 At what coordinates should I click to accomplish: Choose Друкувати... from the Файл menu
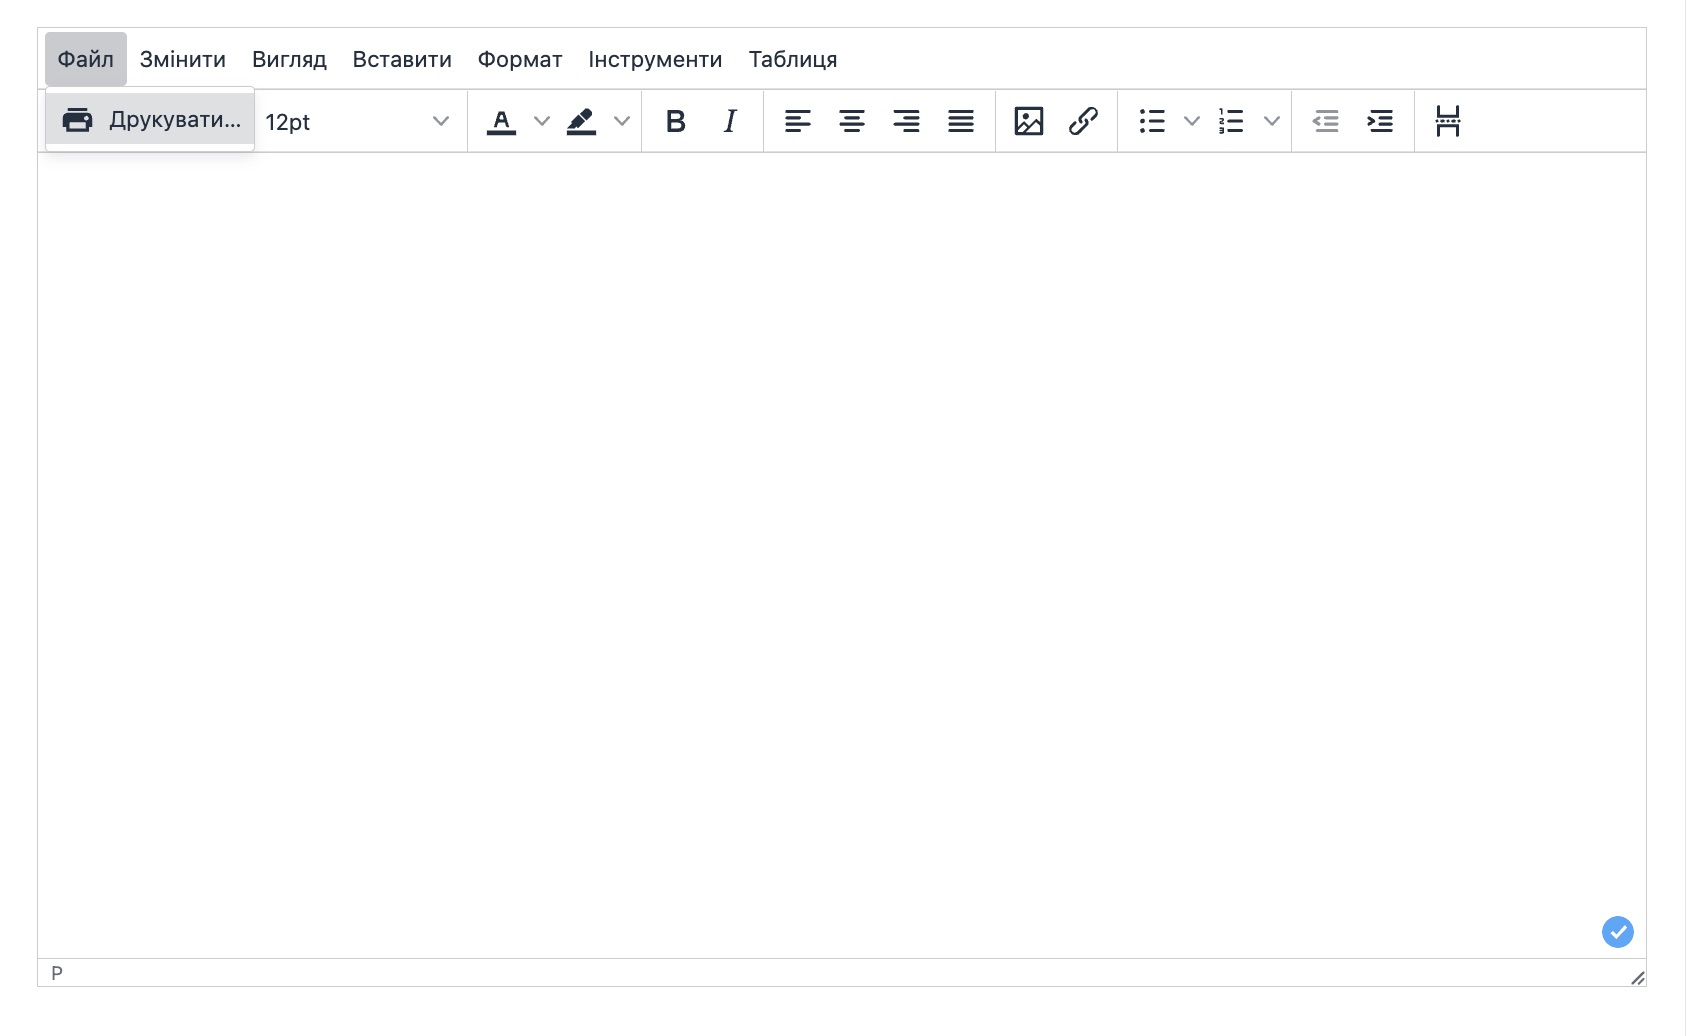[x=151, y=120]
